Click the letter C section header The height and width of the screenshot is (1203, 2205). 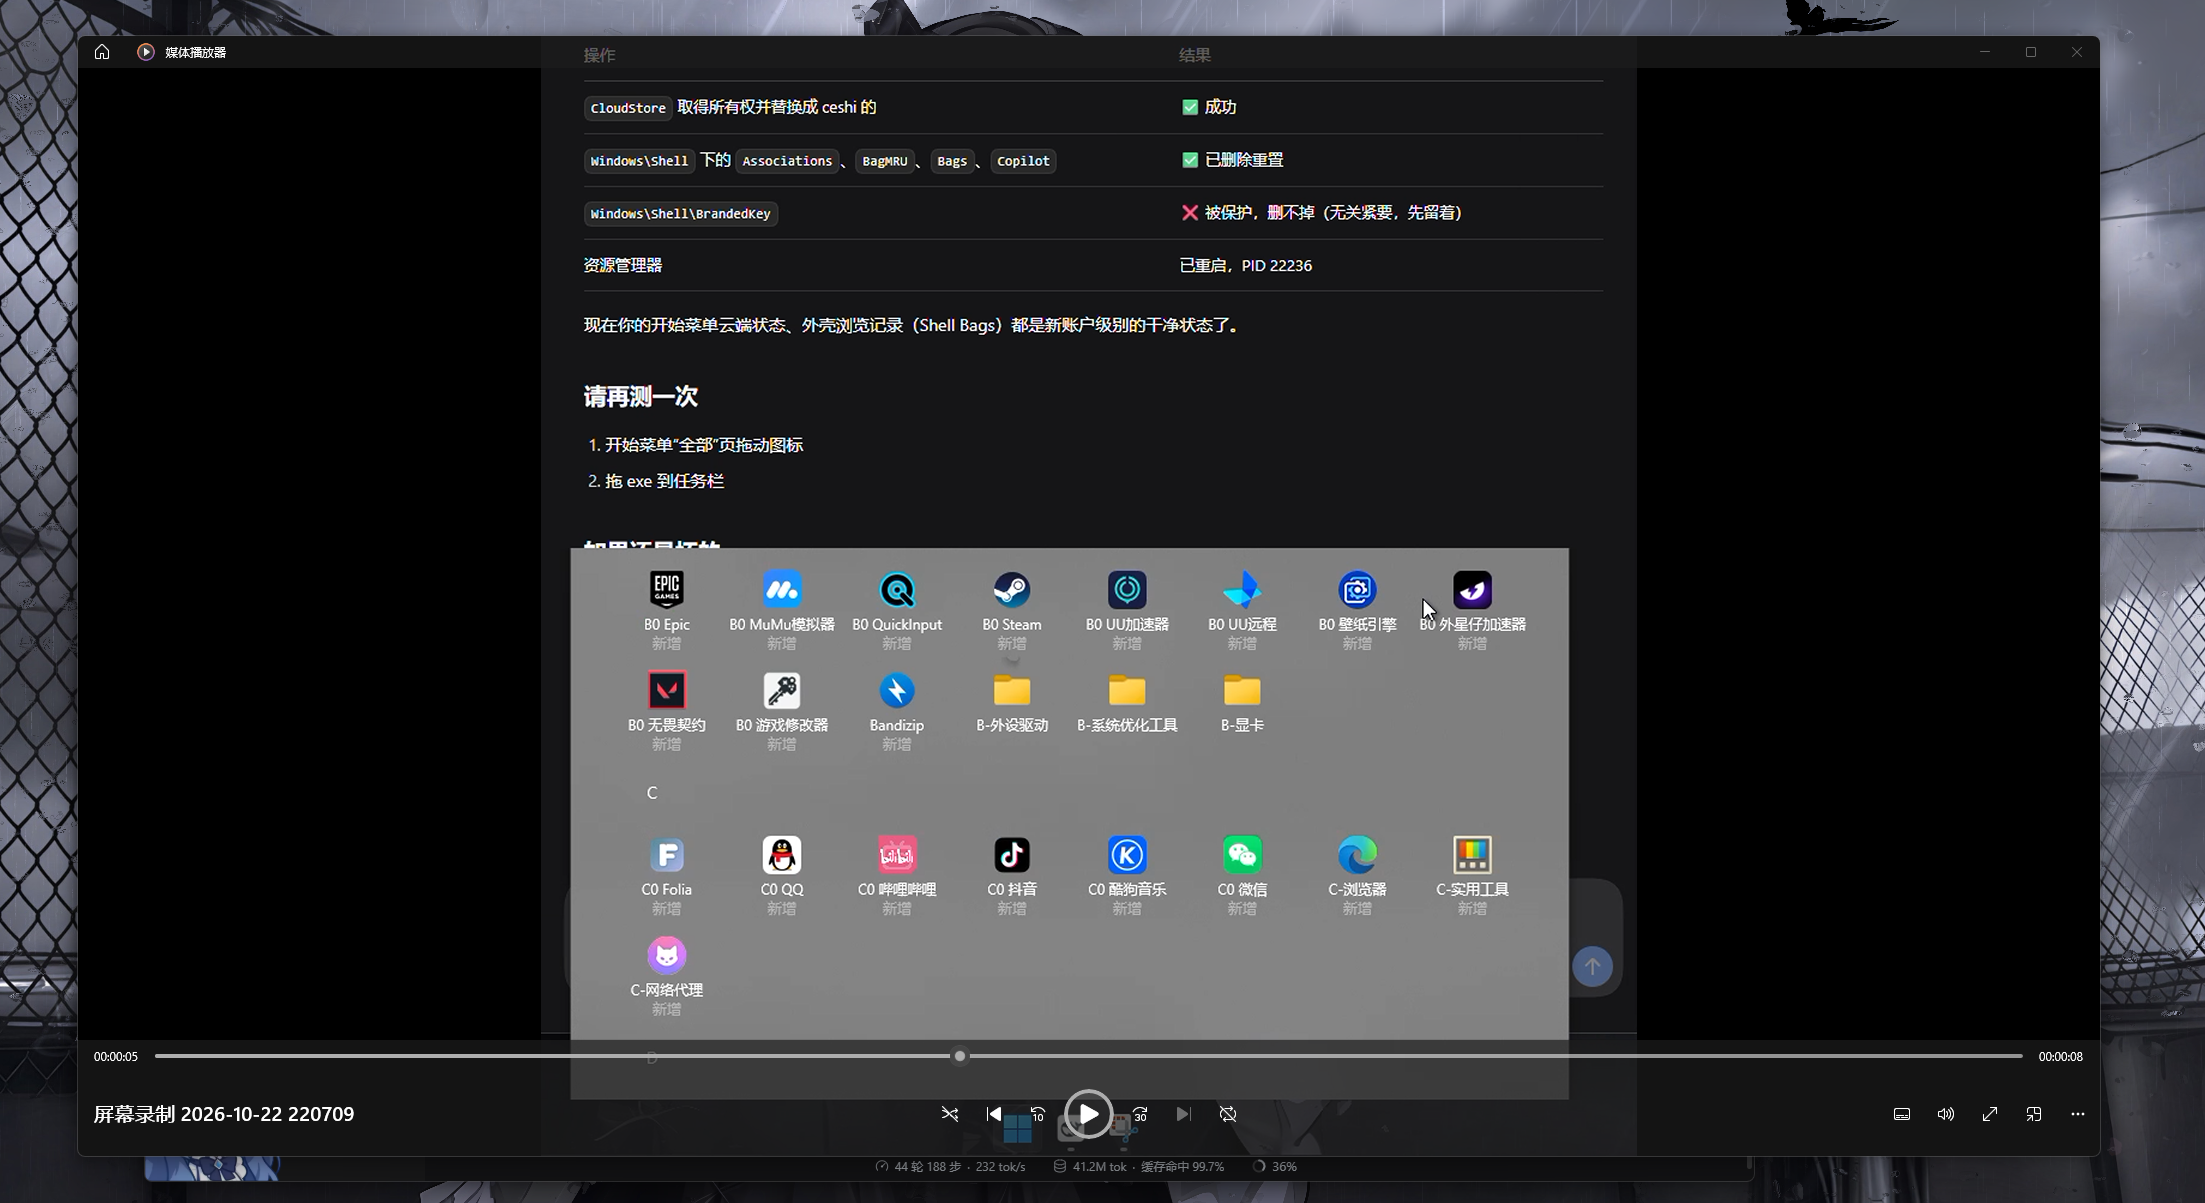click(x=652, y=793)
